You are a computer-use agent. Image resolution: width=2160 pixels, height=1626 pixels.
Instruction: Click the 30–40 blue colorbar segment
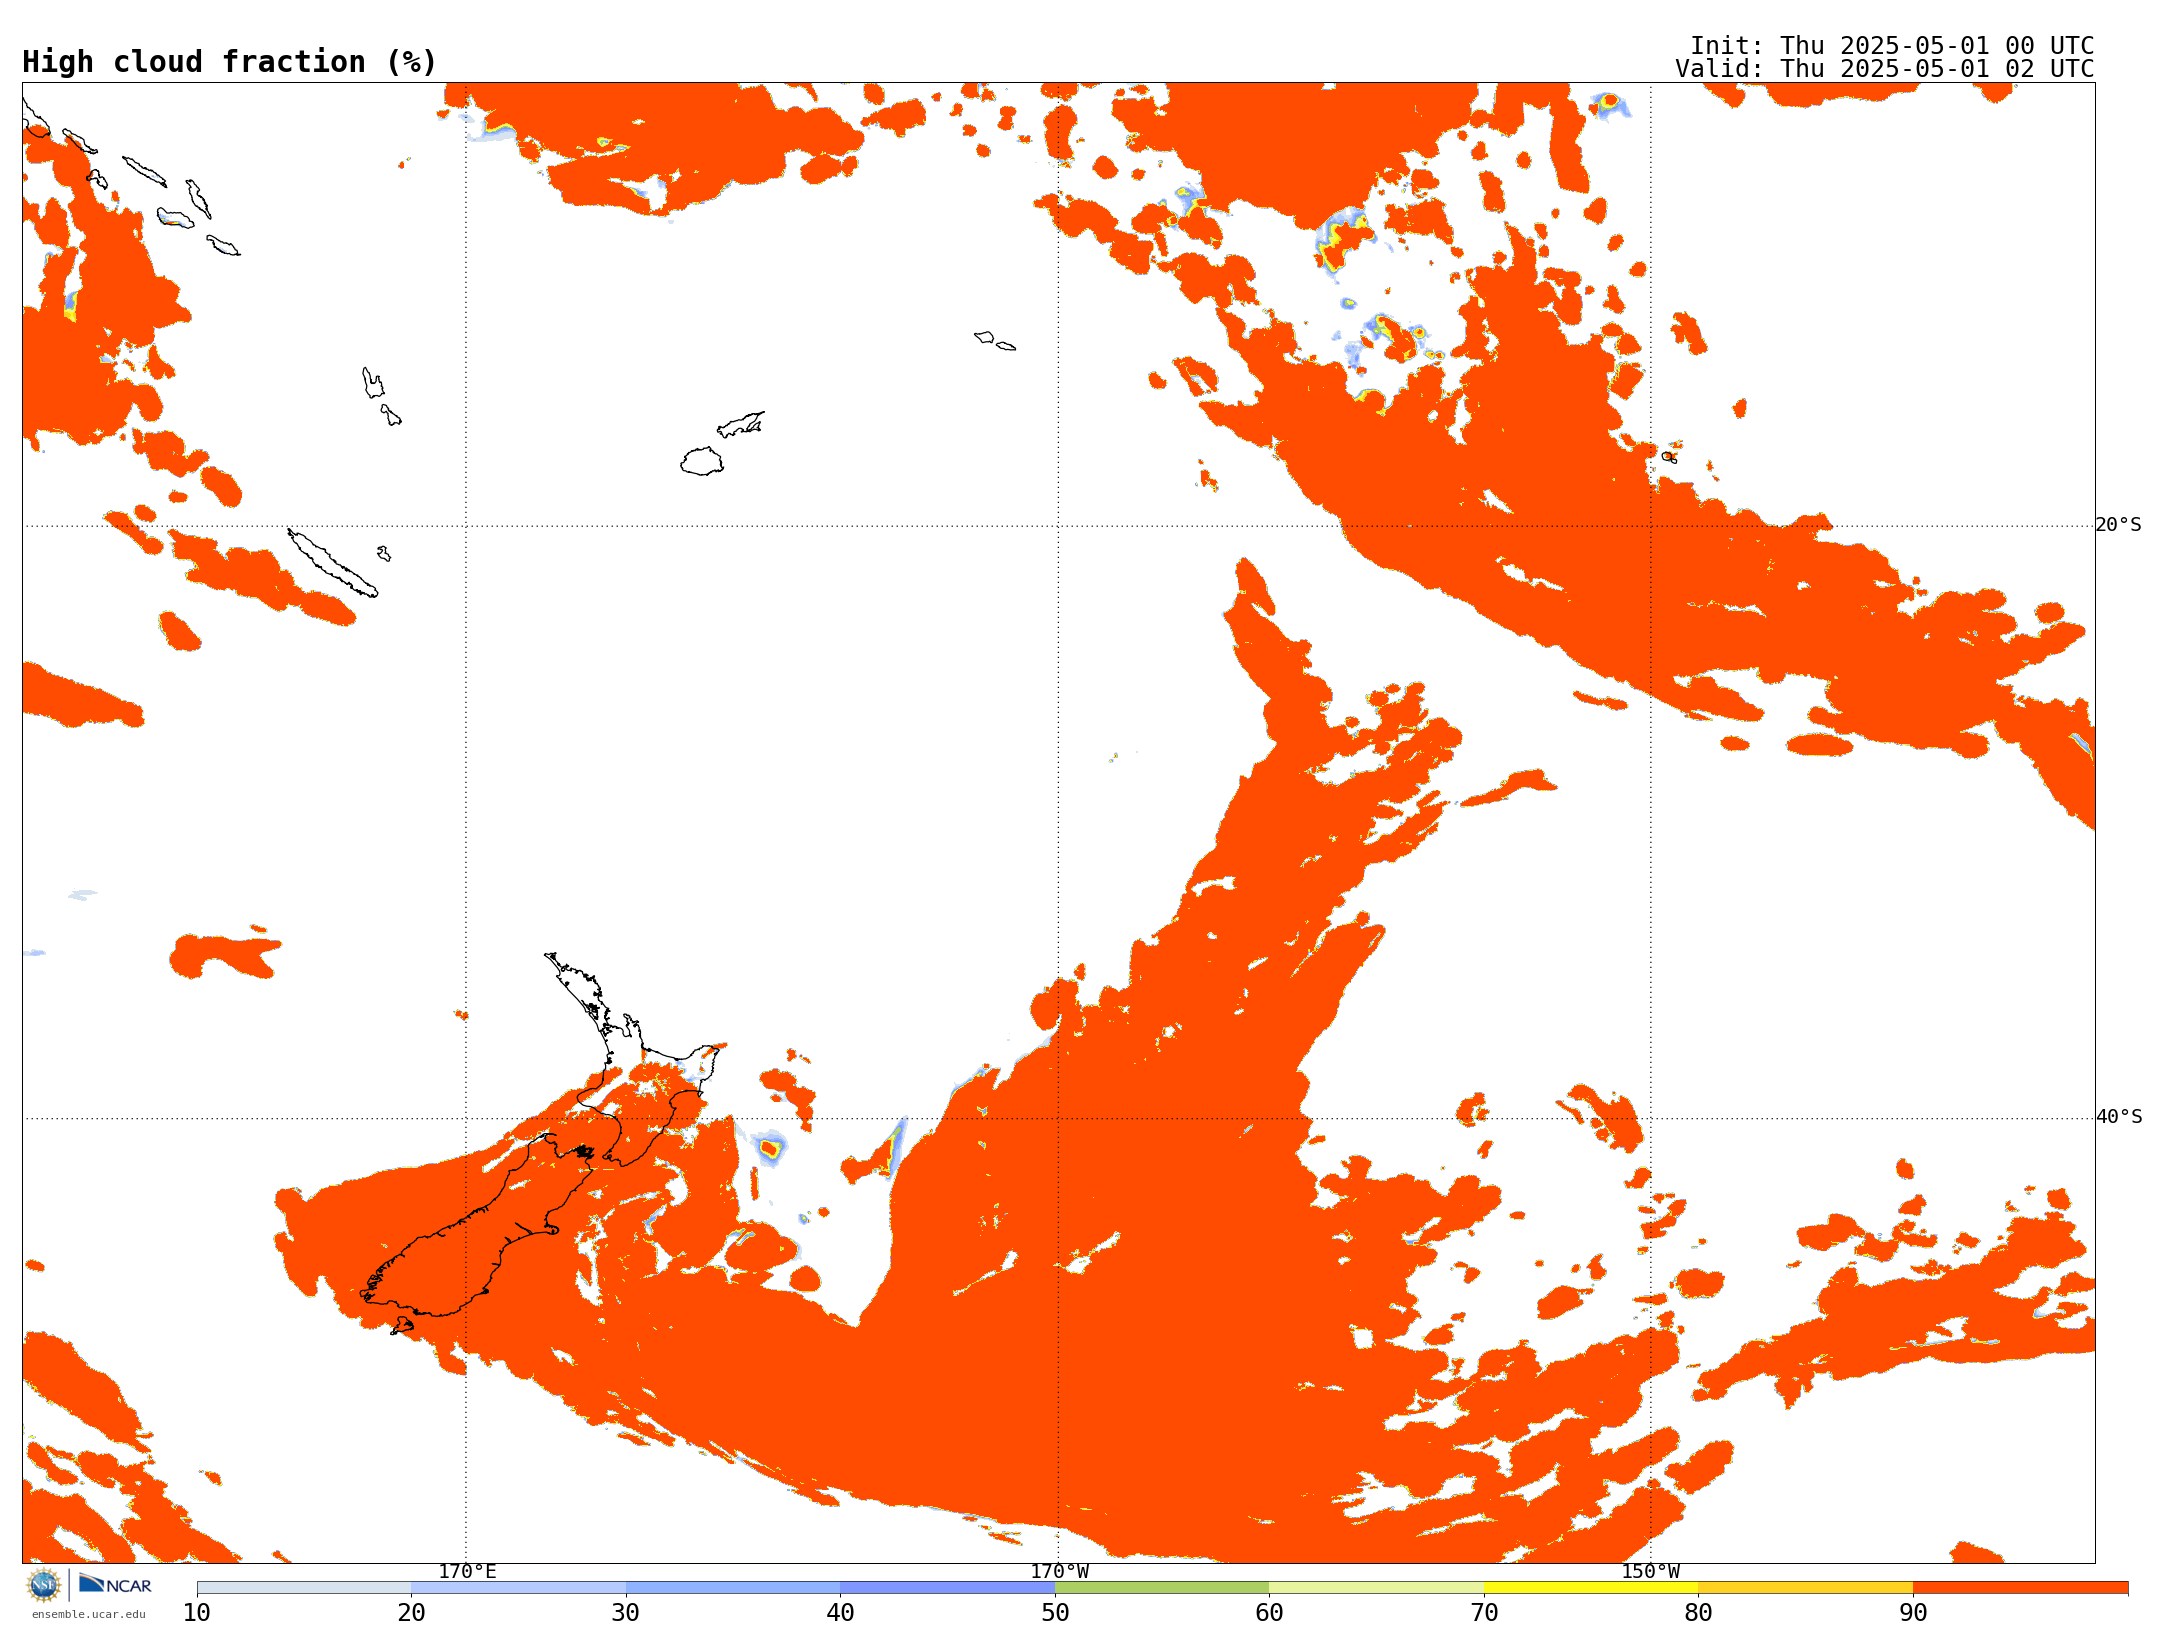pyautogui.click(x=733, y=1588)
